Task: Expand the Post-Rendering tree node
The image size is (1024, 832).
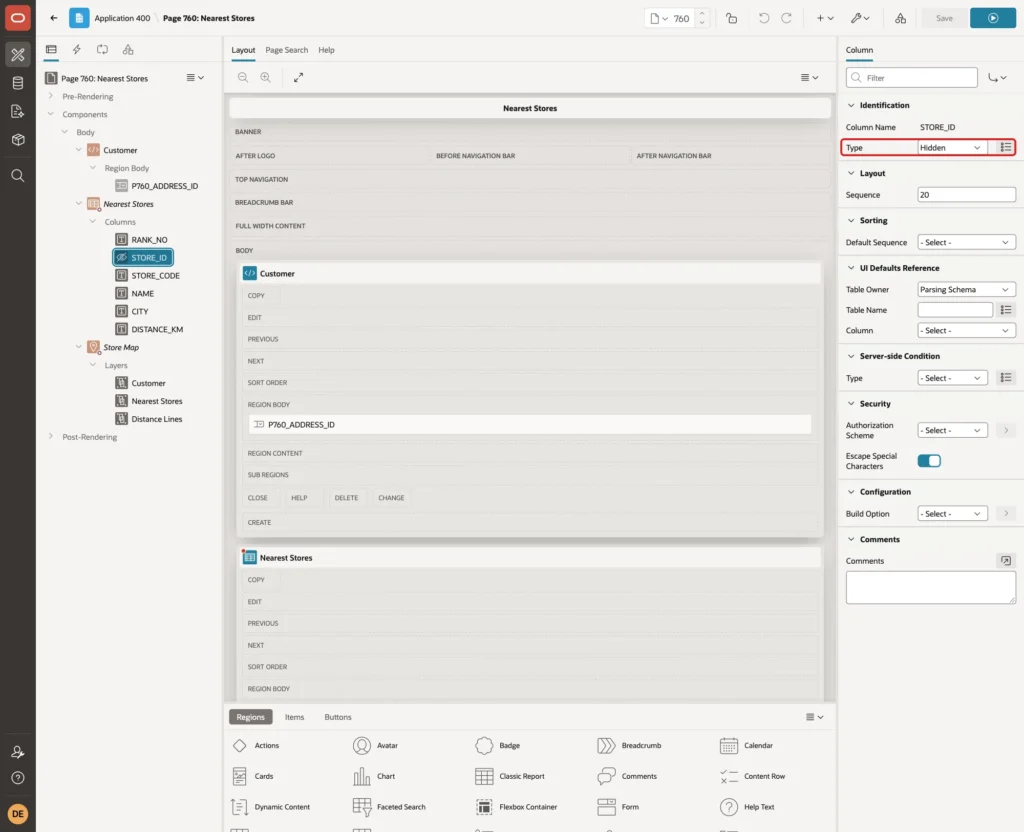Action: pyautogui.click(x=50, y=436)
